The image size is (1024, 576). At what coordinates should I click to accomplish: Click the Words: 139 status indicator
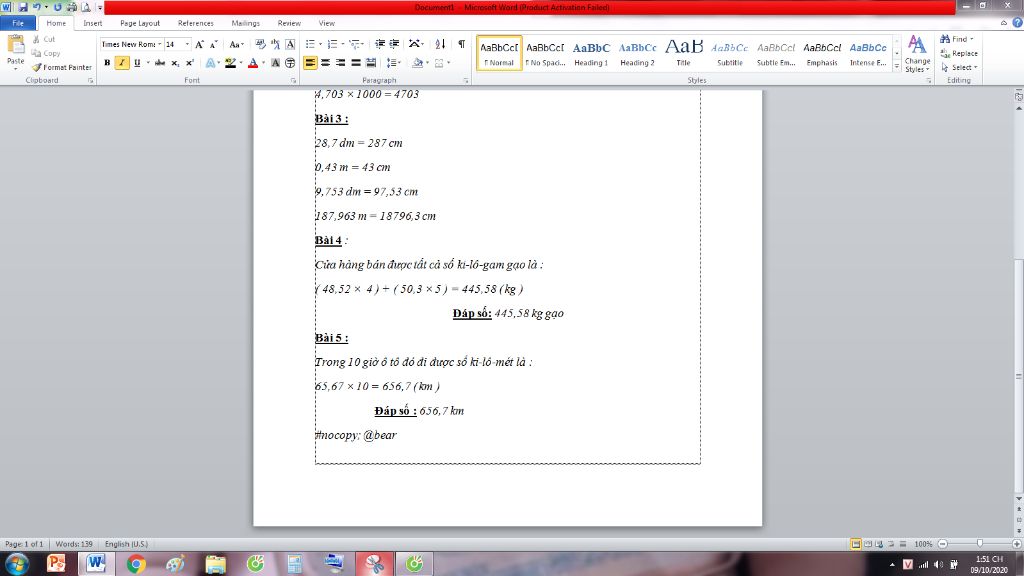(74, 544)
